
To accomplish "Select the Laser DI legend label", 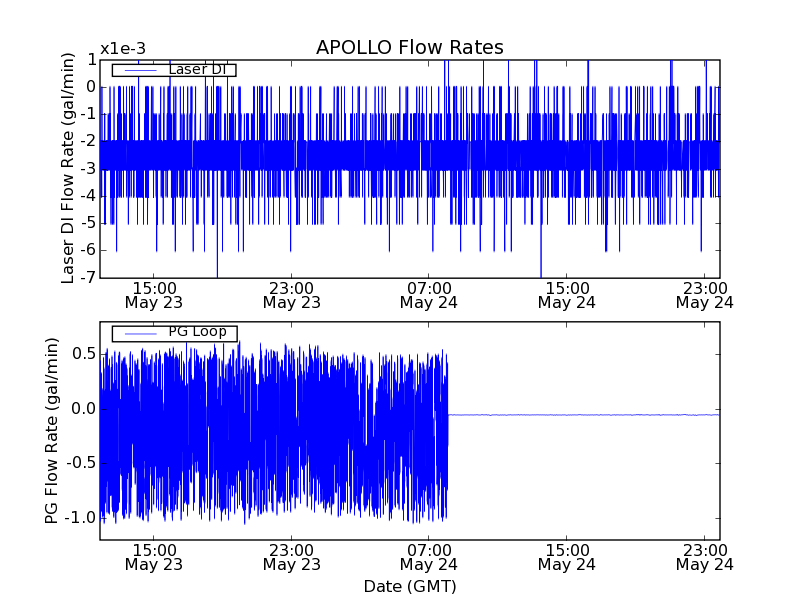I will click(196, 70).
